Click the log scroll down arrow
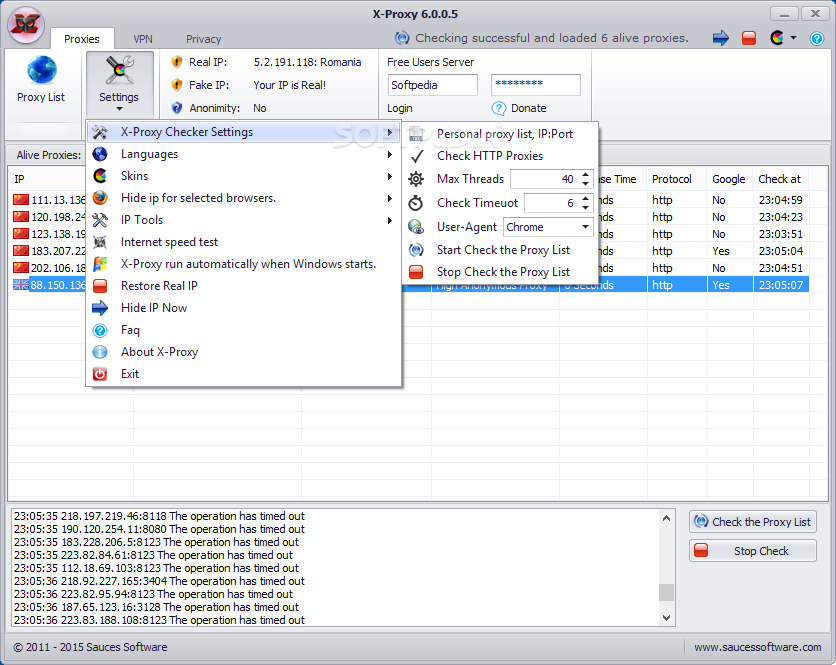Image resolution: width=836 pixels, height=665 pixels. pyautogui.click(x=666, y=618)
